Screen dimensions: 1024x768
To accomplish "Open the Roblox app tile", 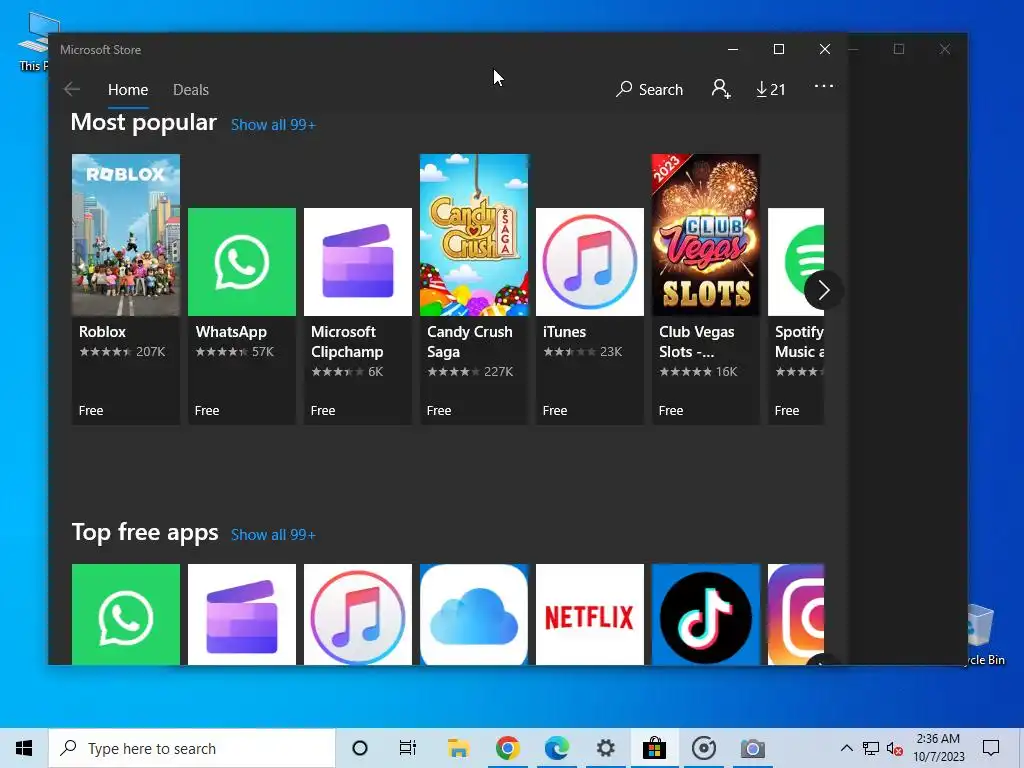I will click(x=126, y=289).
